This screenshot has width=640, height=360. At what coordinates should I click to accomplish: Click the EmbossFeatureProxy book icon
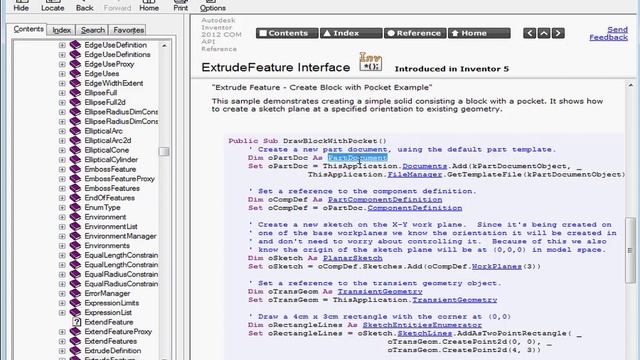(75, 179)
